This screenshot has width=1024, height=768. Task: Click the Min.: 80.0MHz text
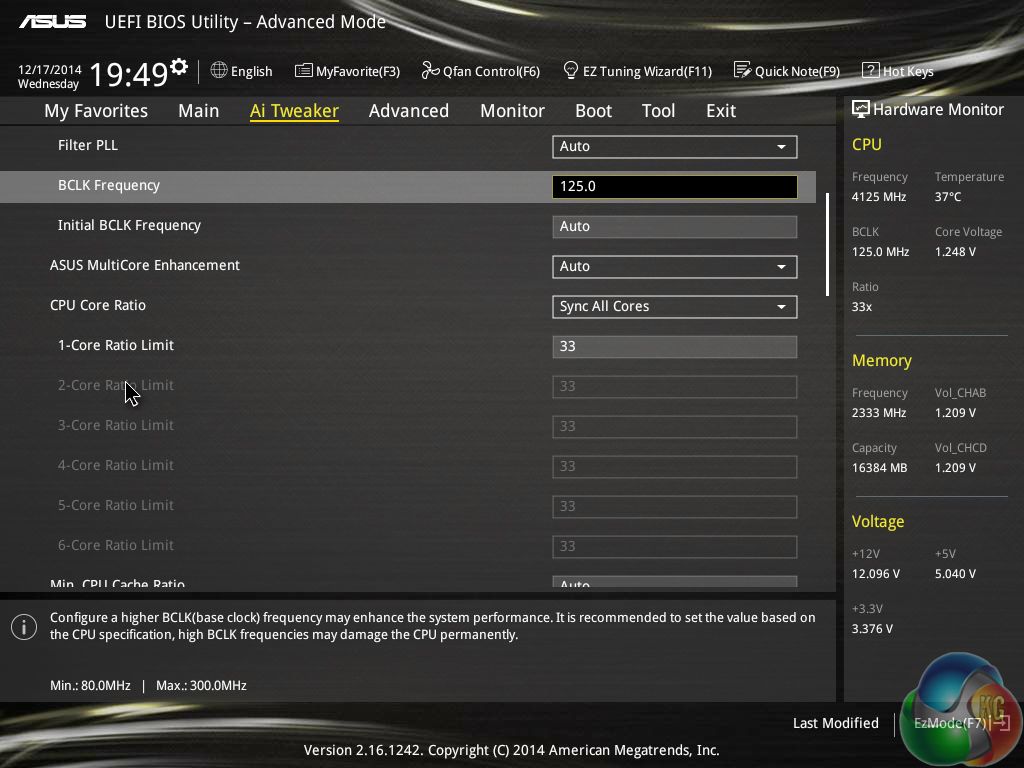pyautogui.click(x=90, y=686)
